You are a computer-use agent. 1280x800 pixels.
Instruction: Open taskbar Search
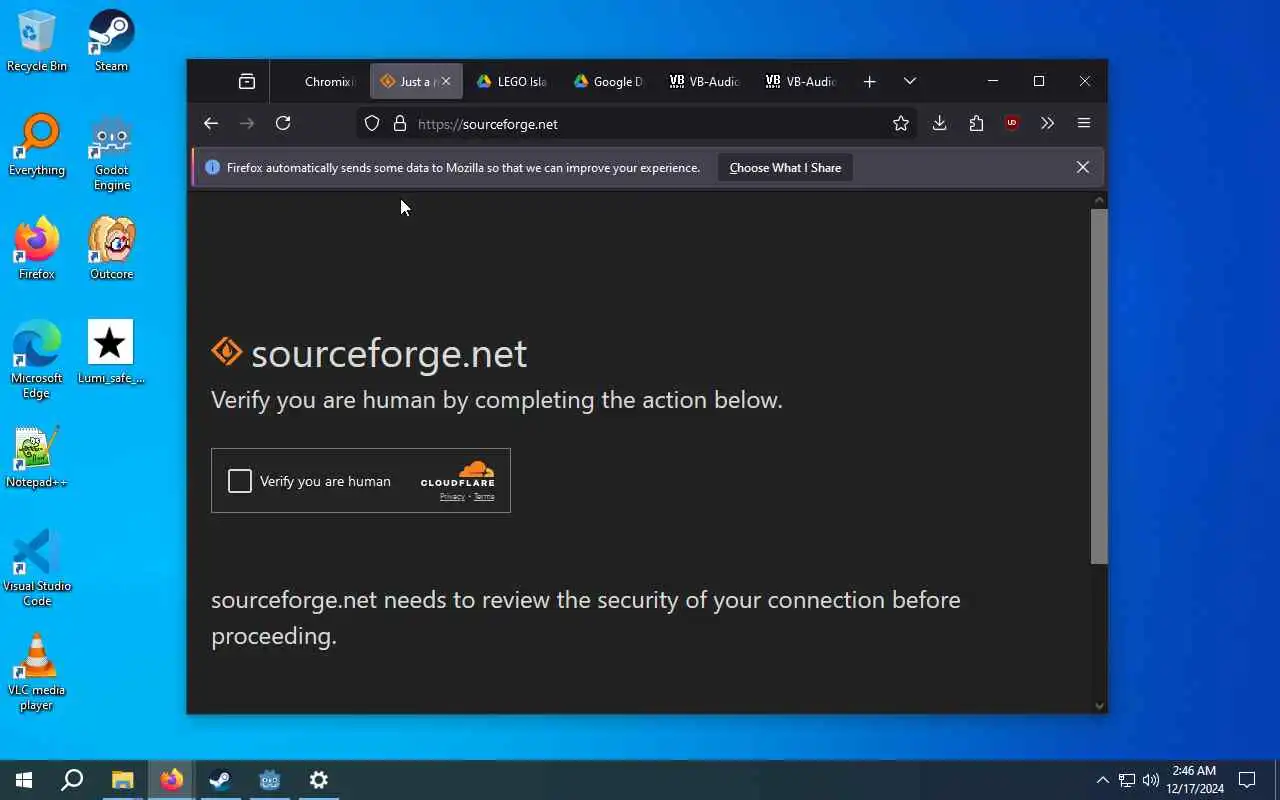[x=72, y=780]
